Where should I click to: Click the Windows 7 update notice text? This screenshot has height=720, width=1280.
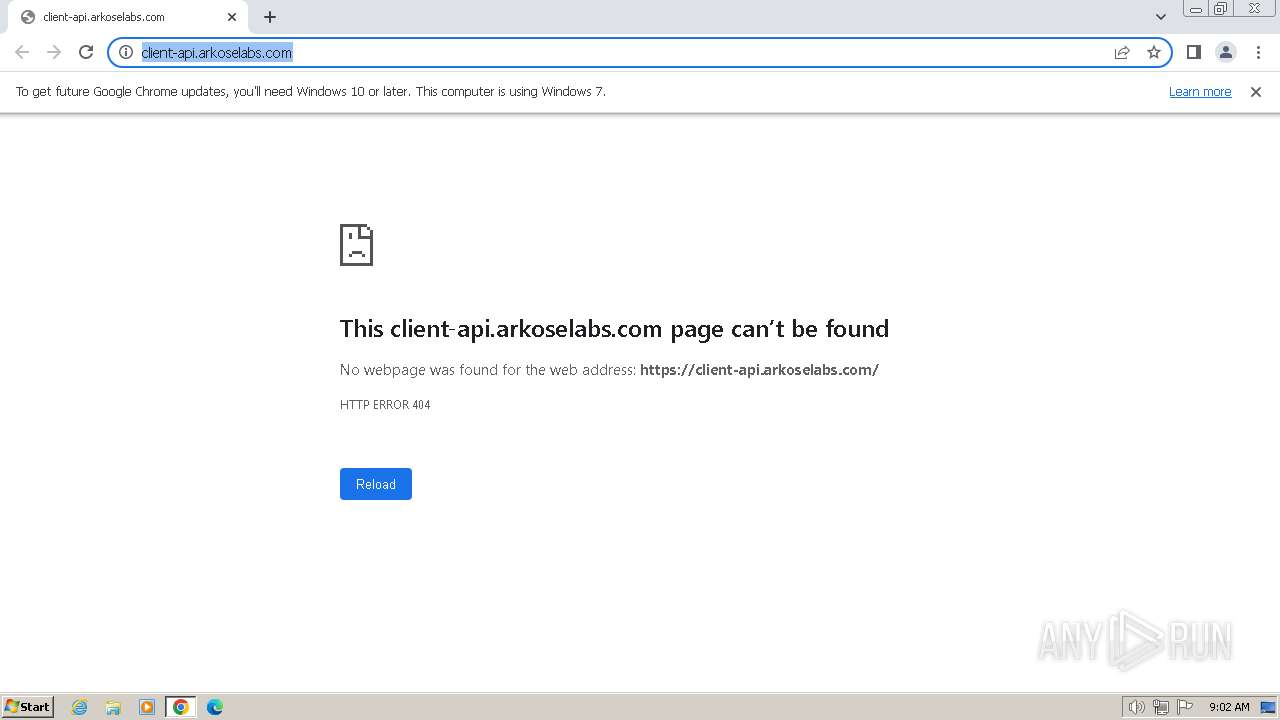click(311, 92)
